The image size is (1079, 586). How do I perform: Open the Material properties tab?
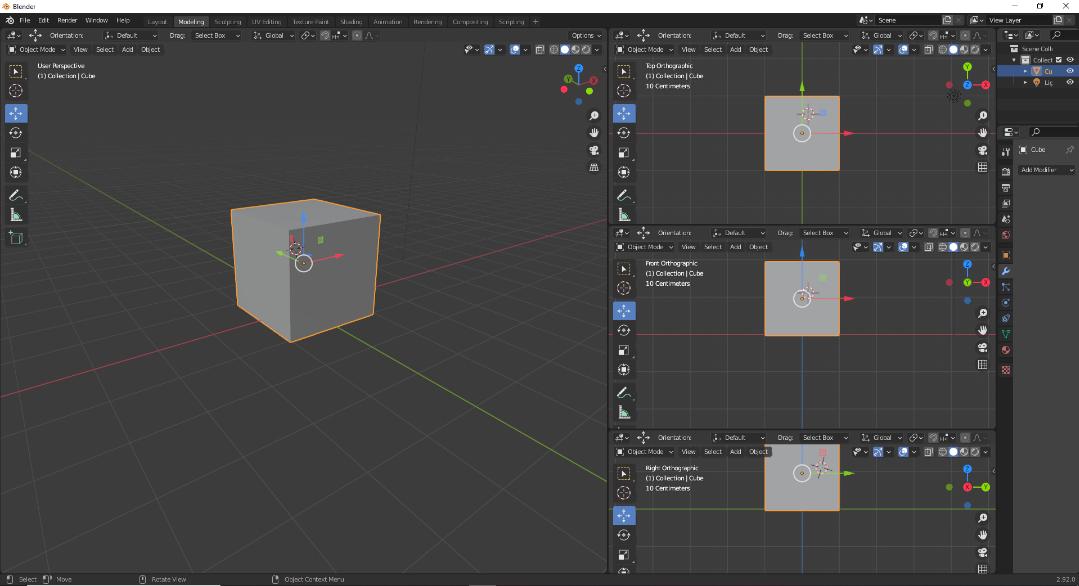click(x=1006, y=350)
